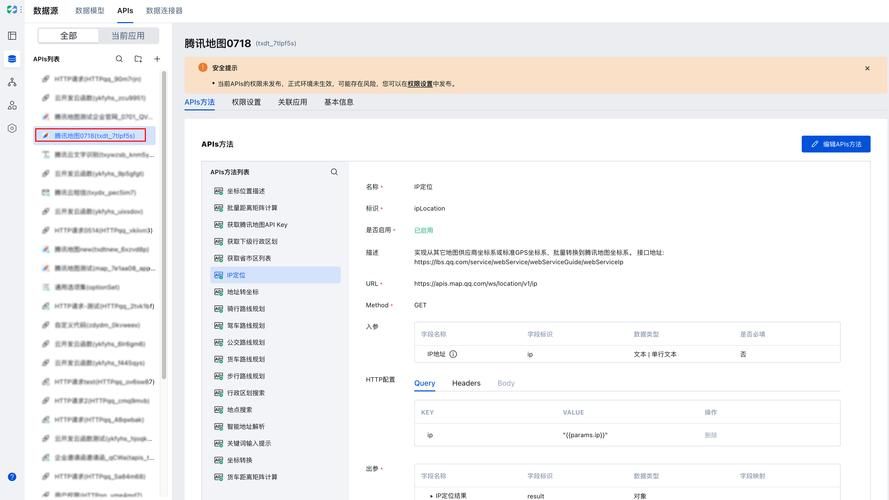Open the APIs top tab
Viewport: 889px width, 500px height.
125,11
